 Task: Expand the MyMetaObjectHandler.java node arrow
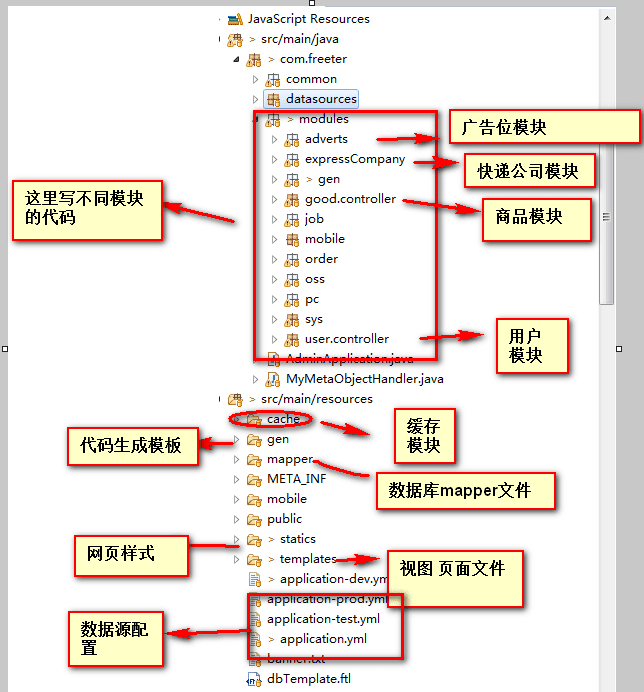[x=255, y=379]
